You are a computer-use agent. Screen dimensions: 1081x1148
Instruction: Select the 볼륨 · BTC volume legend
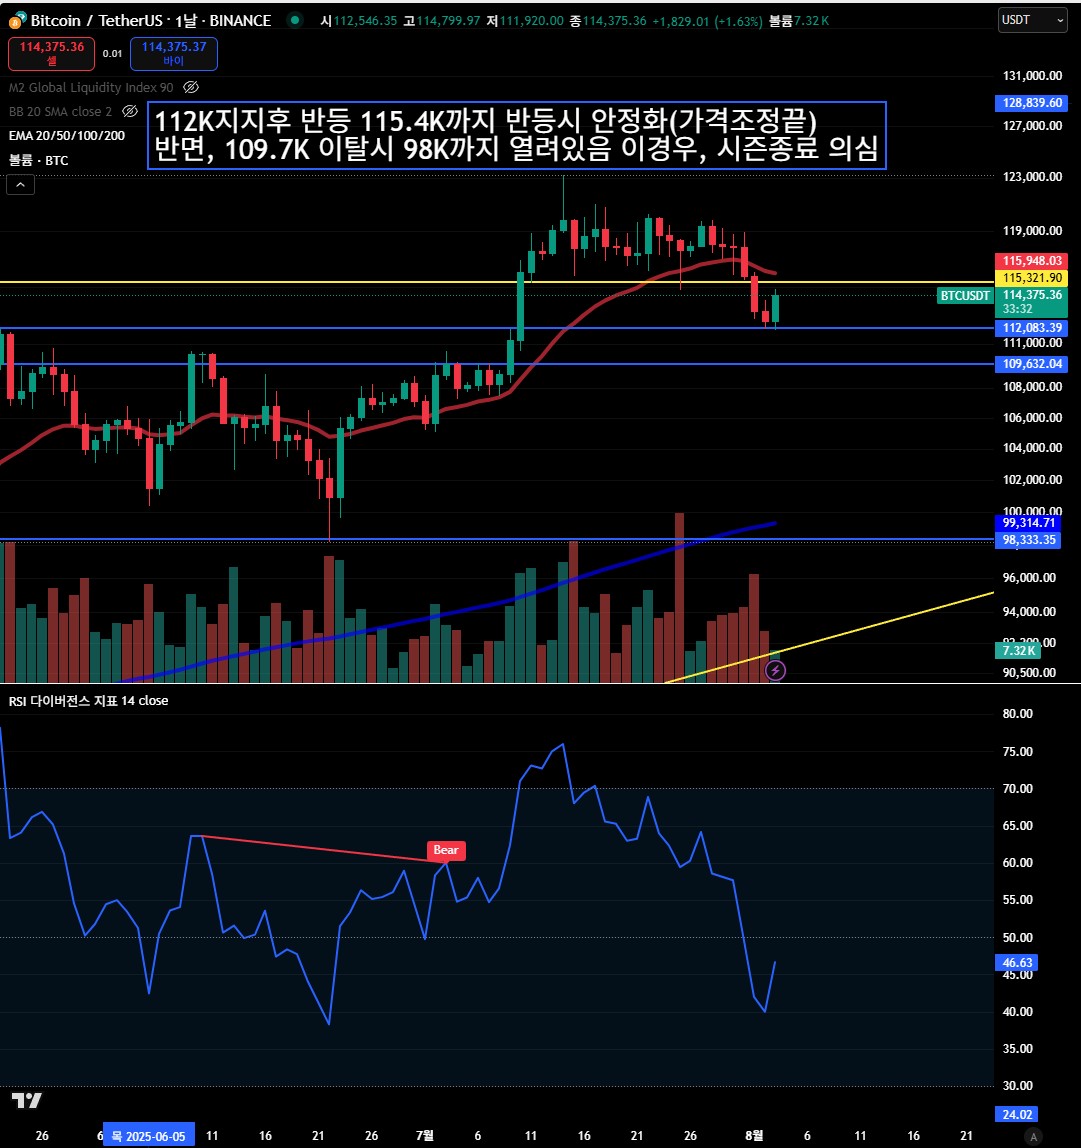point(38,160)
